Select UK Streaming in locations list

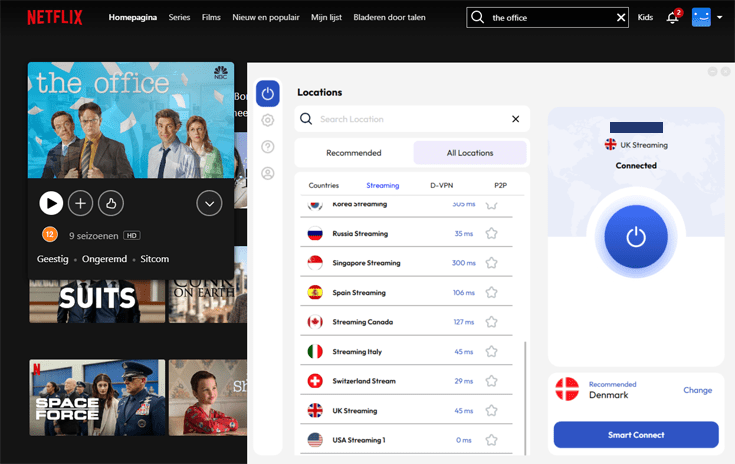pos(406,411)
